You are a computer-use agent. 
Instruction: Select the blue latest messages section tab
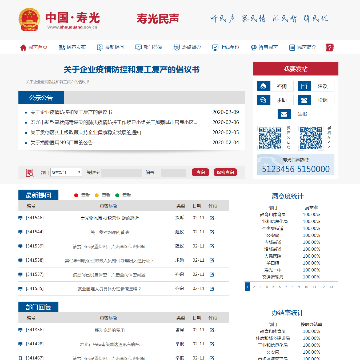(38, 195)
